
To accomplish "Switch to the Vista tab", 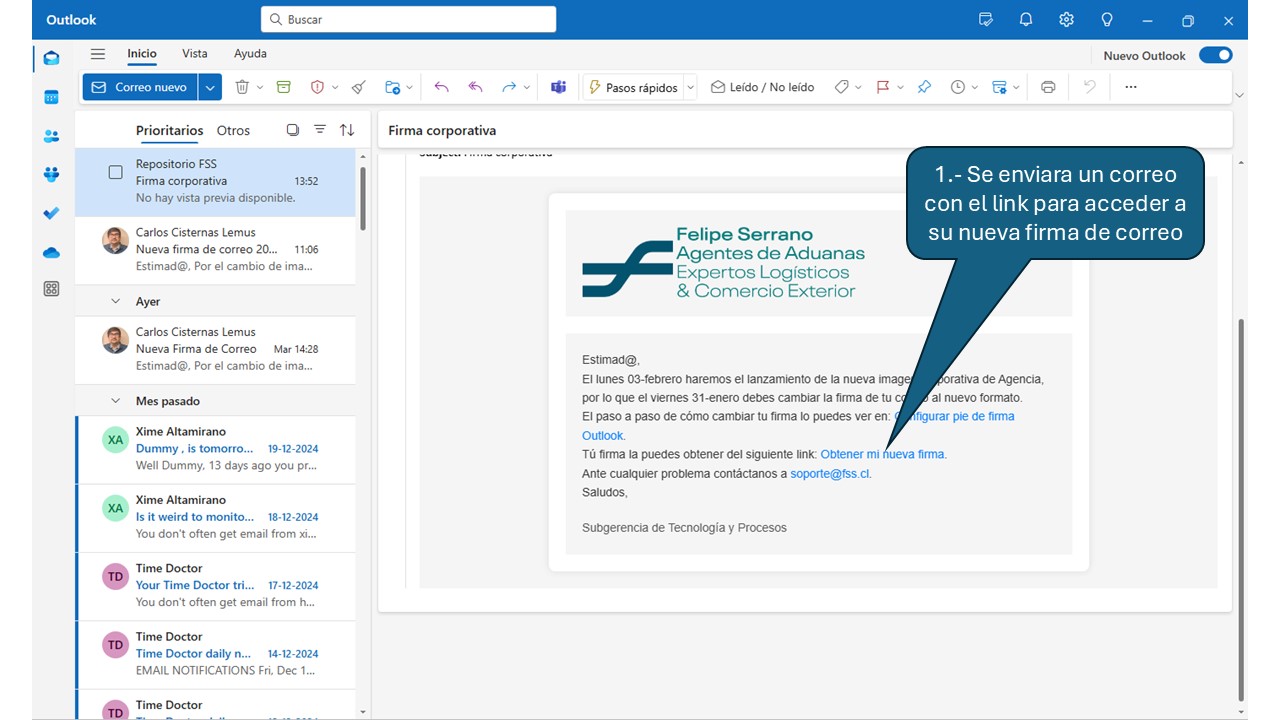I will coord(195,54).
